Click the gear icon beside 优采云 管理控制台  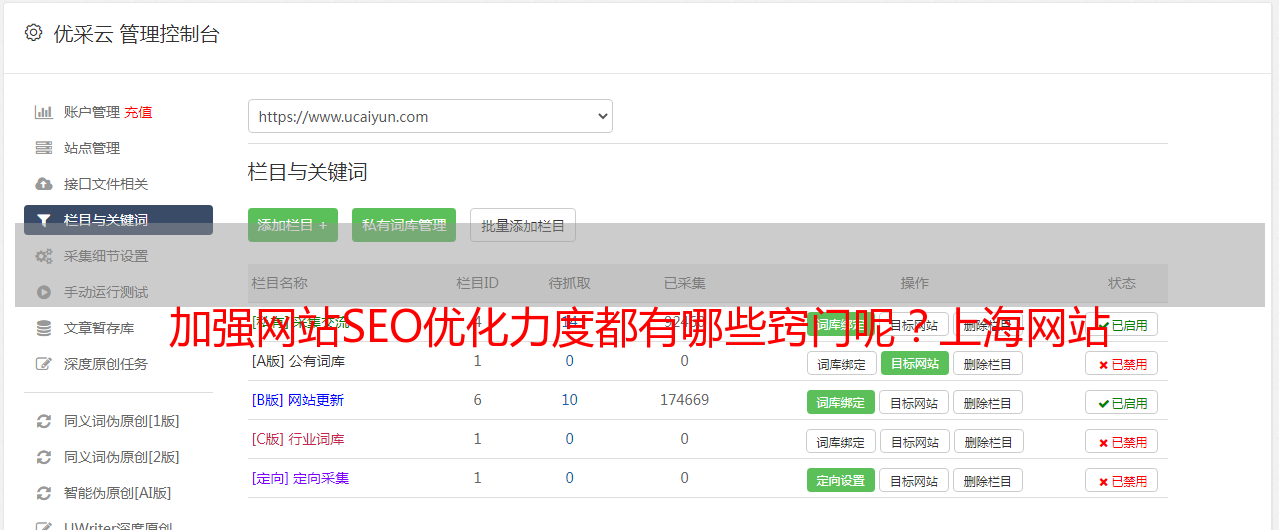pos(34,33)
